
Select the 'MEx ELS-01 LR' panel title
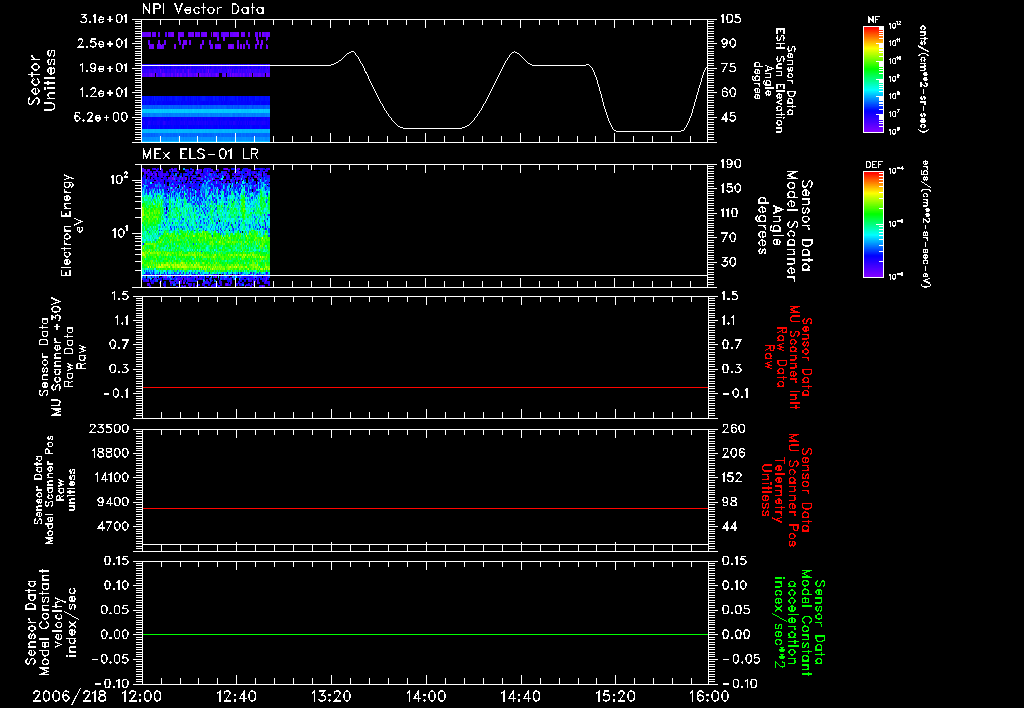click(x=200, y=154)
